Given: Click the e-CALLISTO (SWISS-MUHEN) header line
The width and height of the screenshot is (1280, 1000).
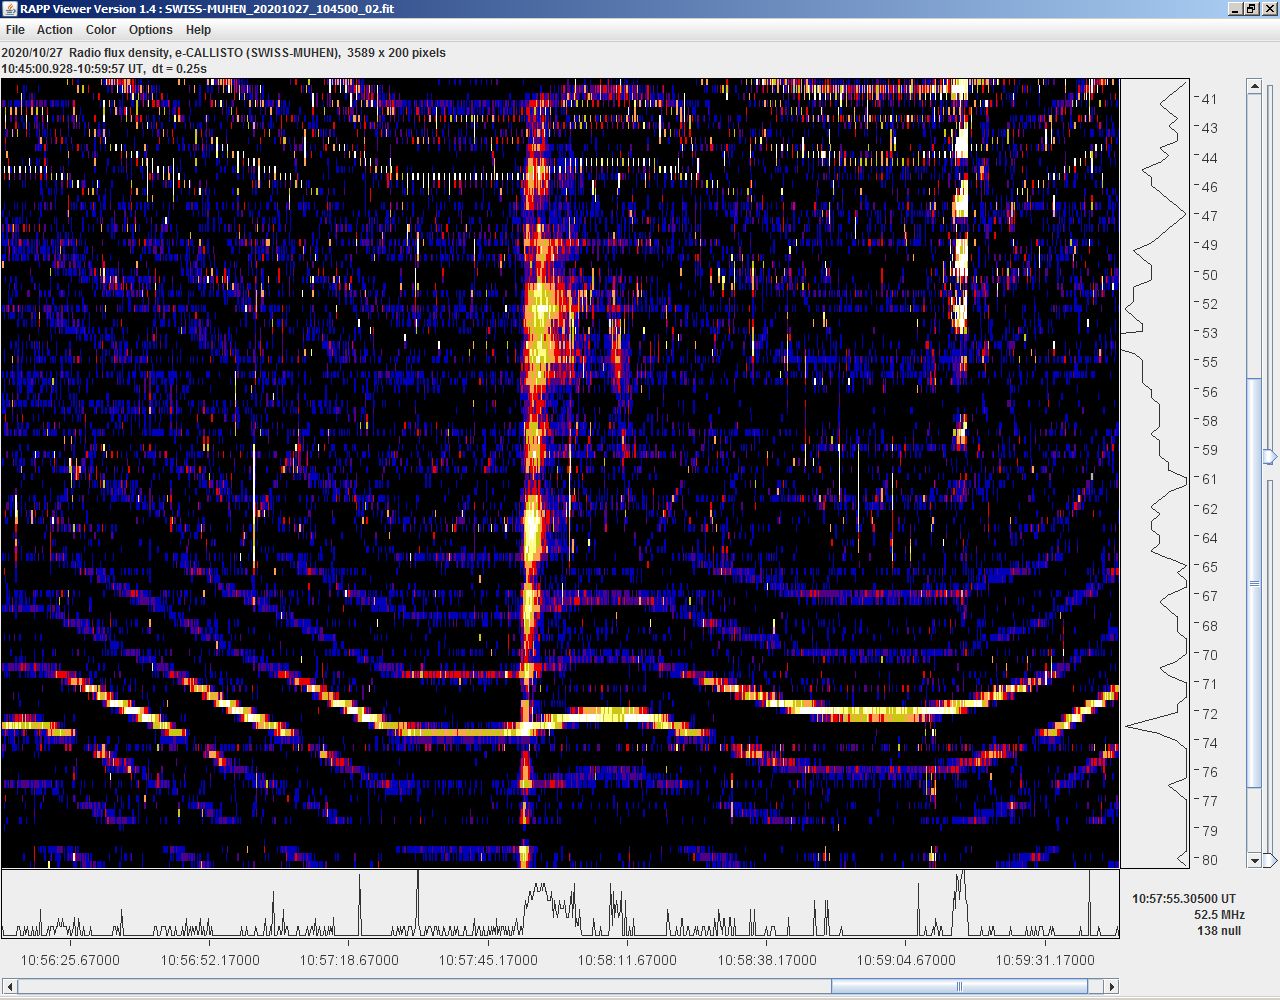Looking at the screenshot, I should 224,53.
